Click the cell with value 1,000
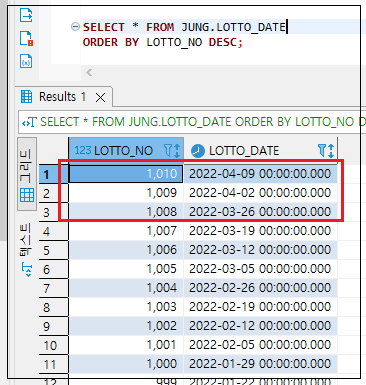Screen dimensions: 366x385 [126, 364]
